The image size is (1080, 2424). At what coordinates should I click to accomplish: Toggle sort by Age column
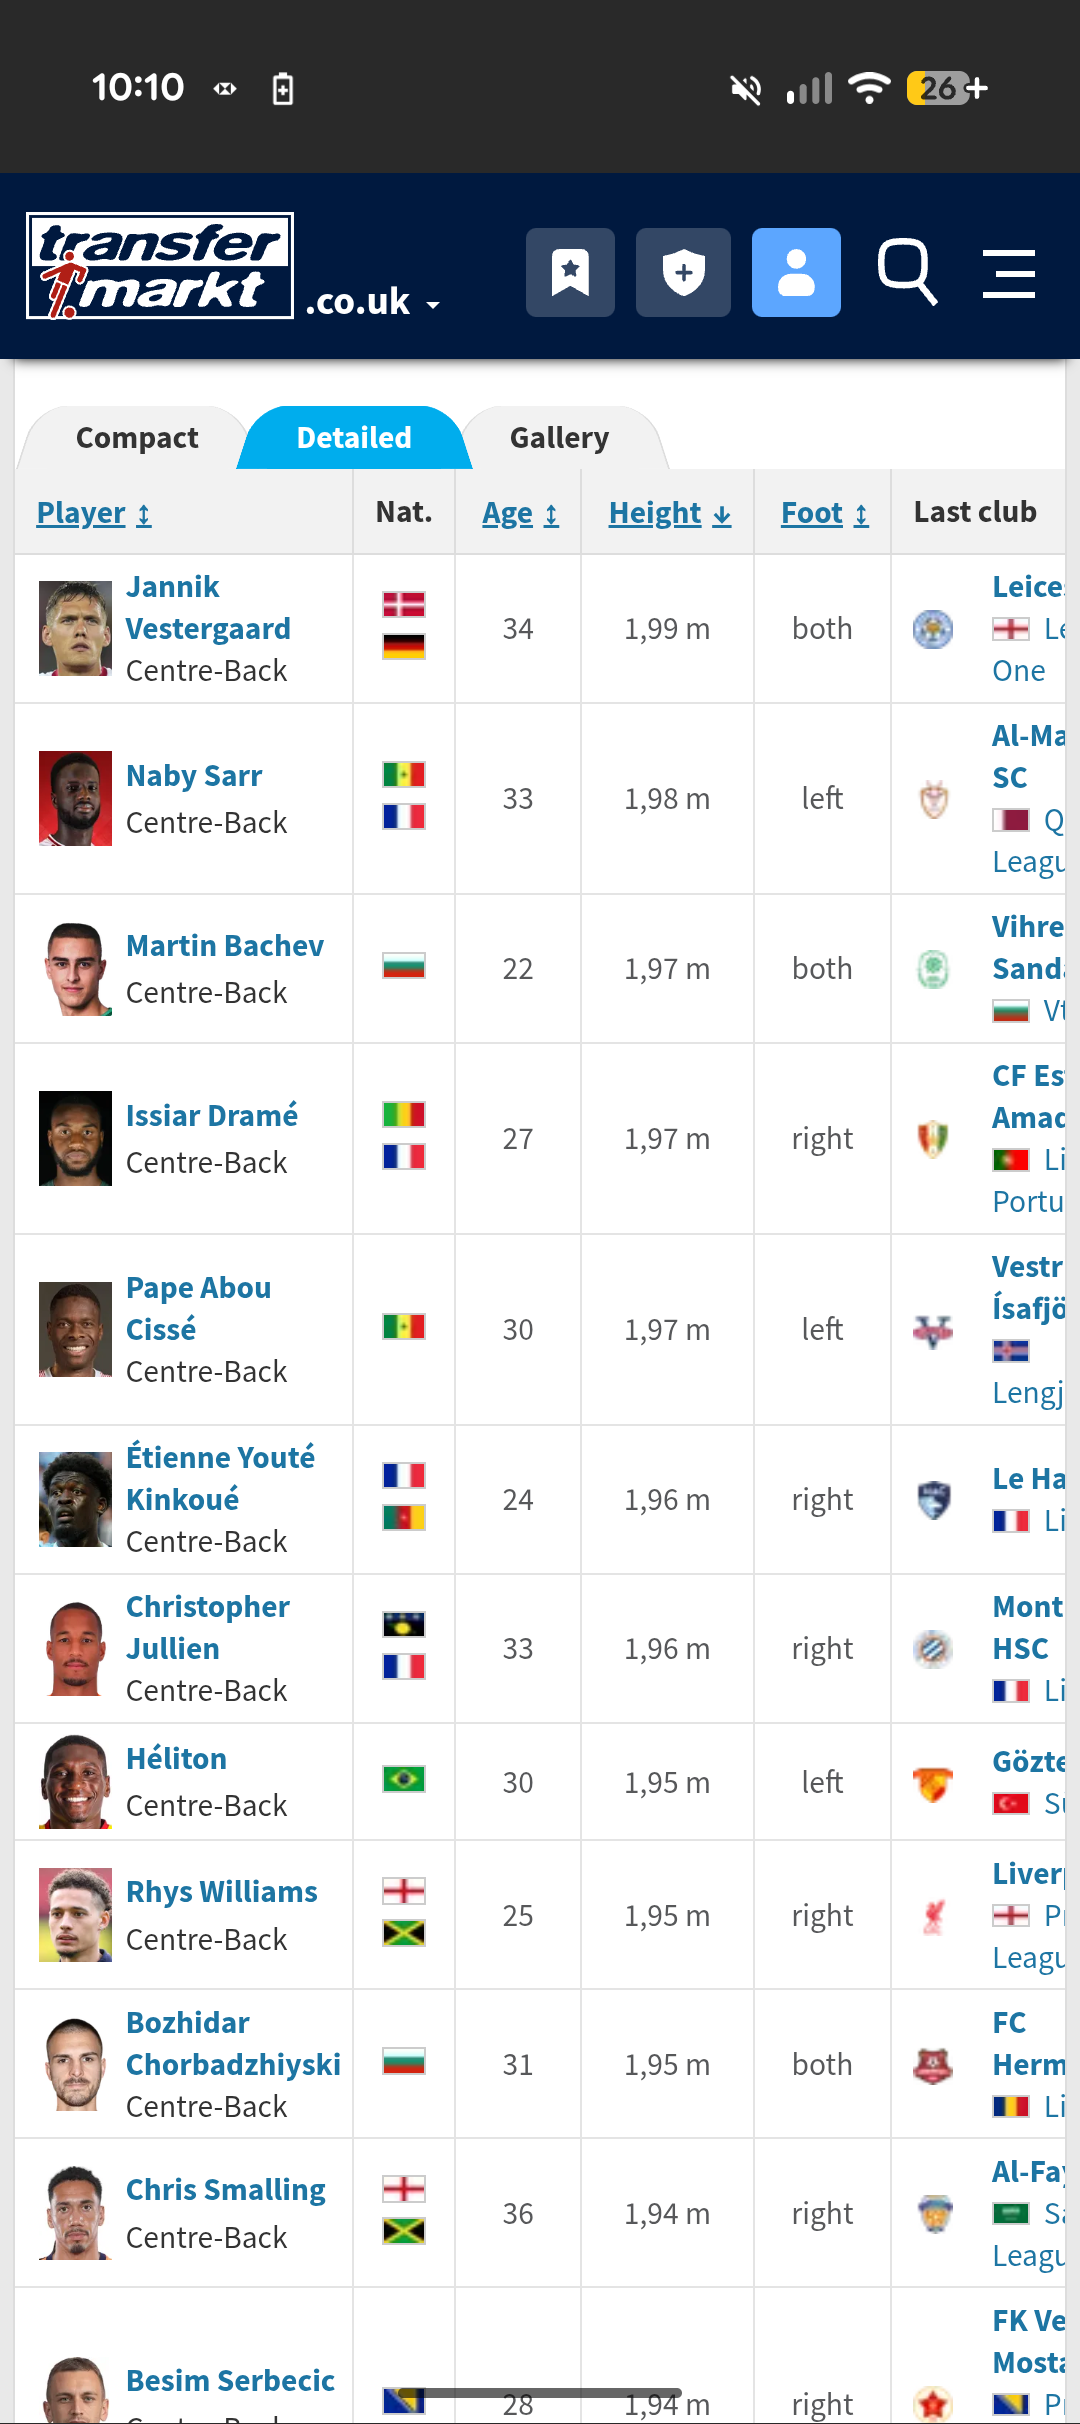tap(520, 513)
